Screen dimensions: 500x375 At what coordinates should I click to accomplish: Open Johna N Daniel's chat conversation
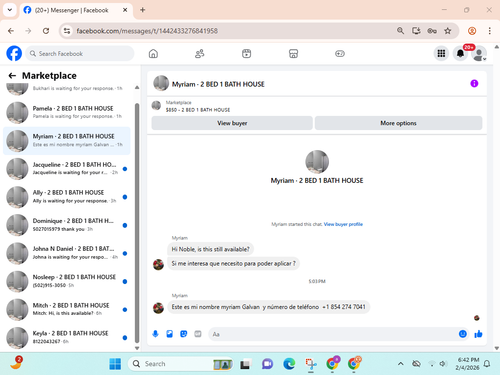click(67, 253)
